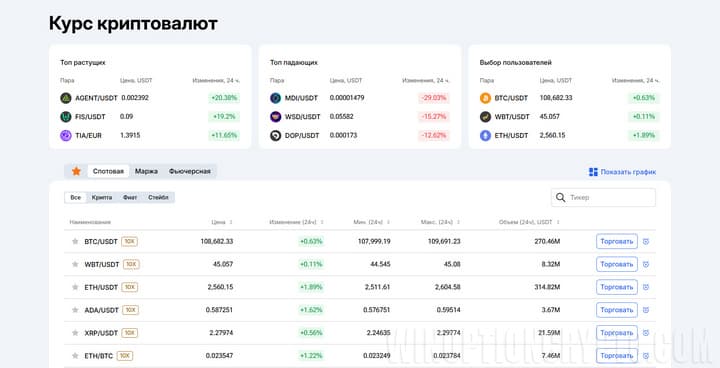720x368 pixels.
Task: Click the chart grid icon beside Показать график
Action: pos(593,172)
